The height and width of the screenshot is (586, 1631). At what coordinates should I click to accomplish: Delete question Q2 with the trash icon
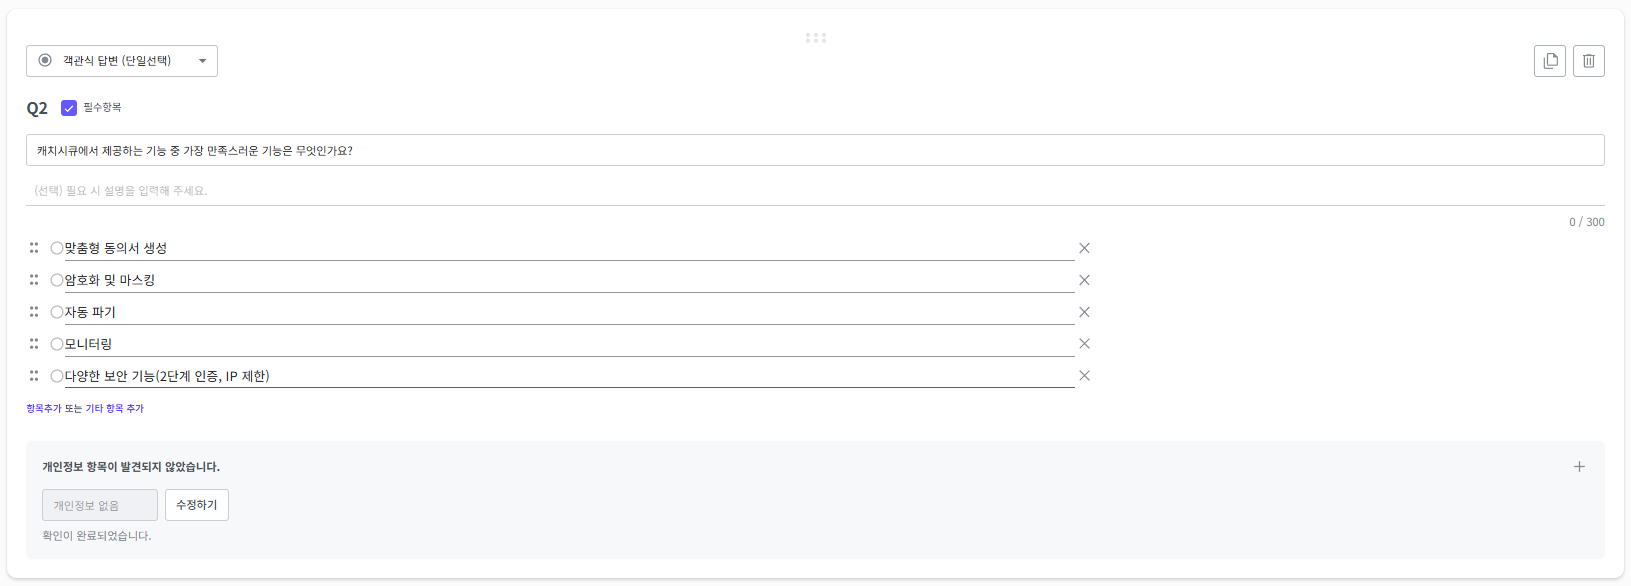(1589, 61)
